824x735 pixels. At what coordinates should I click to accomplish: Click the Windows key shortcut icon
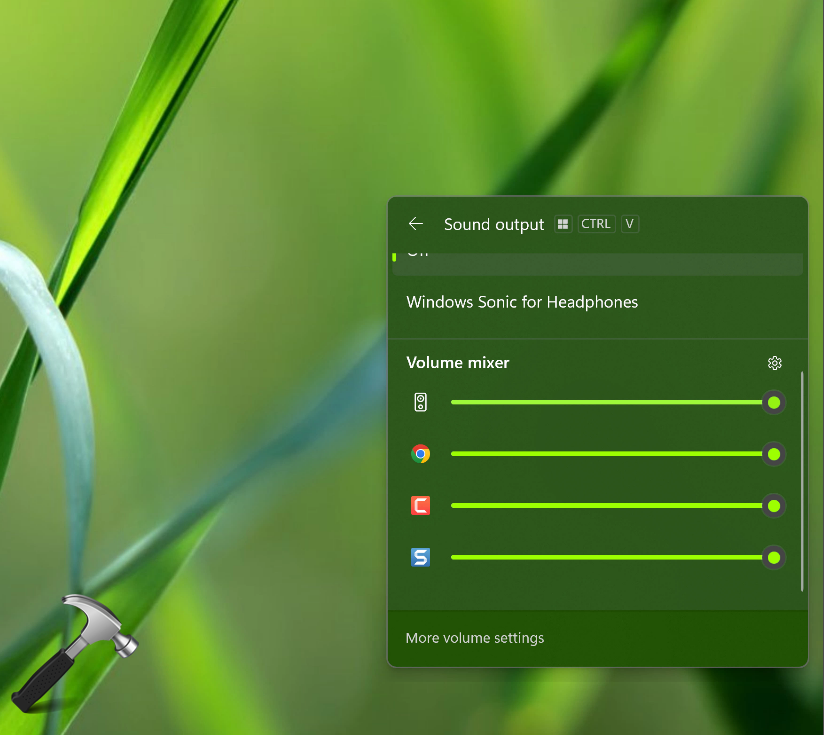563,224
